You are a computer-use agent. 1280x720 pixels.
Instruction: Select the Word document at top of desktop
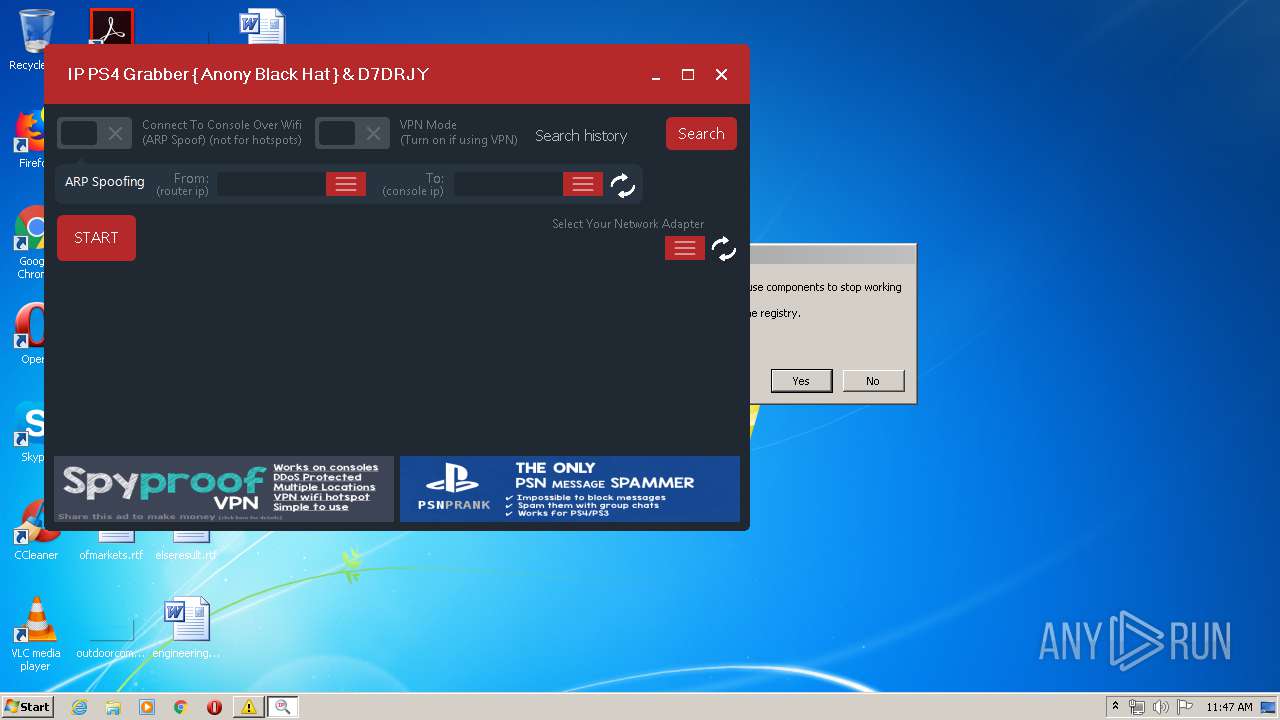(x=263, y=27)
